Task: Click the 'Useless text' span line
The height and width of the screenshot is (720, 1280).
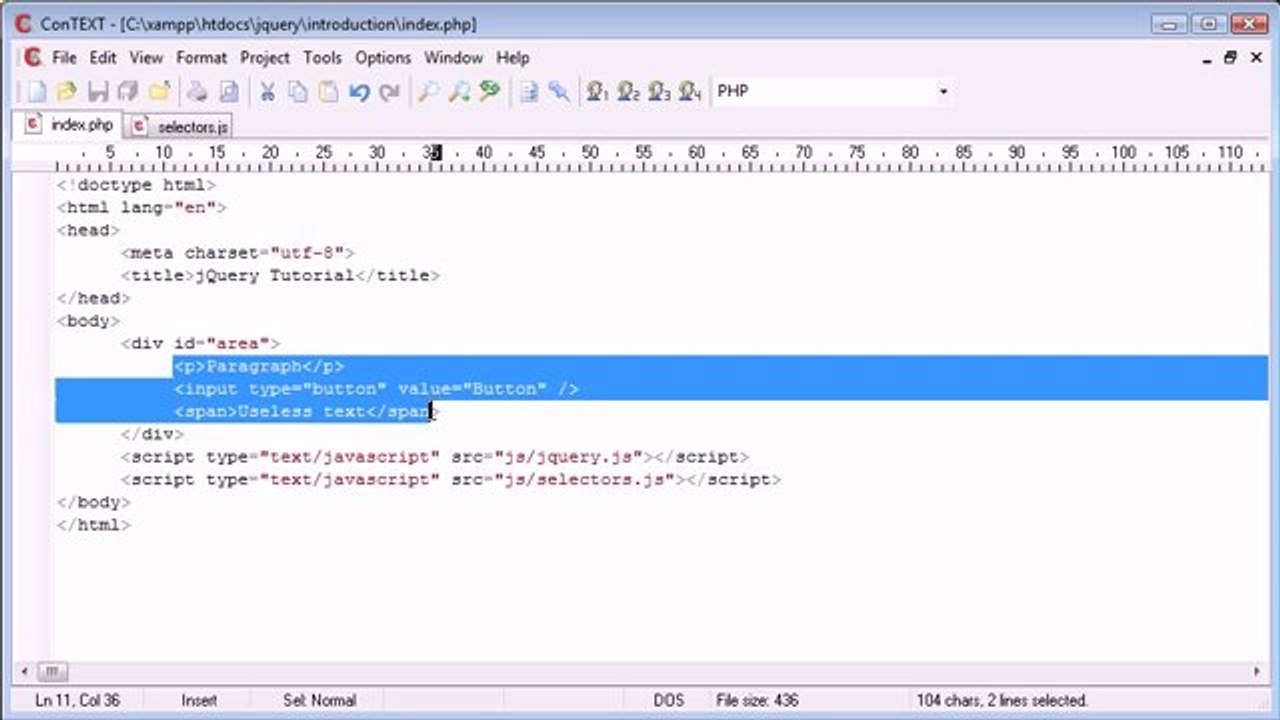Action: pos(306,411)
